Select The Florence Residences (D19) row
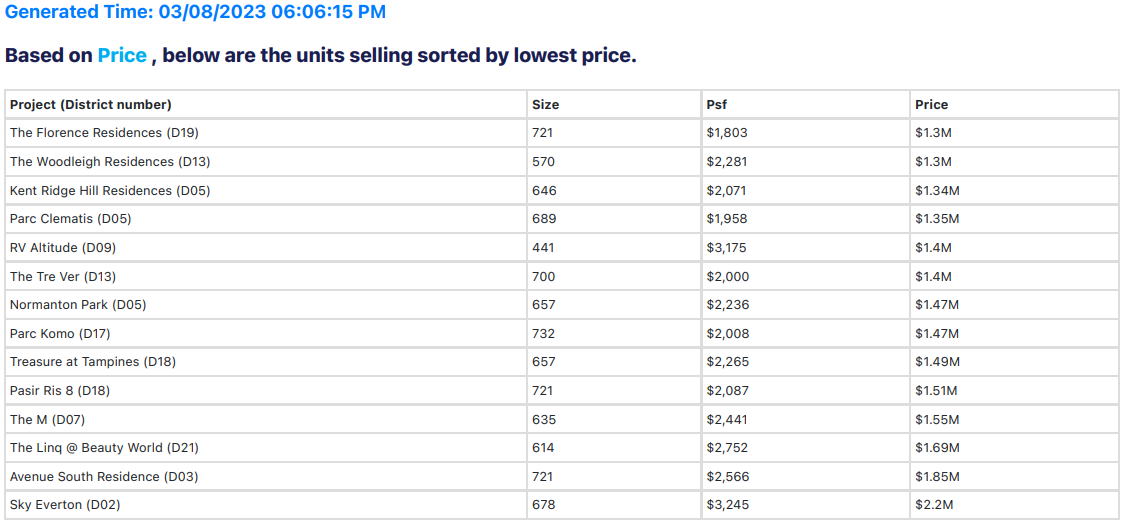Image resolution: width=1122 pixels, height=525 pixels. click(x=85, y=133)
